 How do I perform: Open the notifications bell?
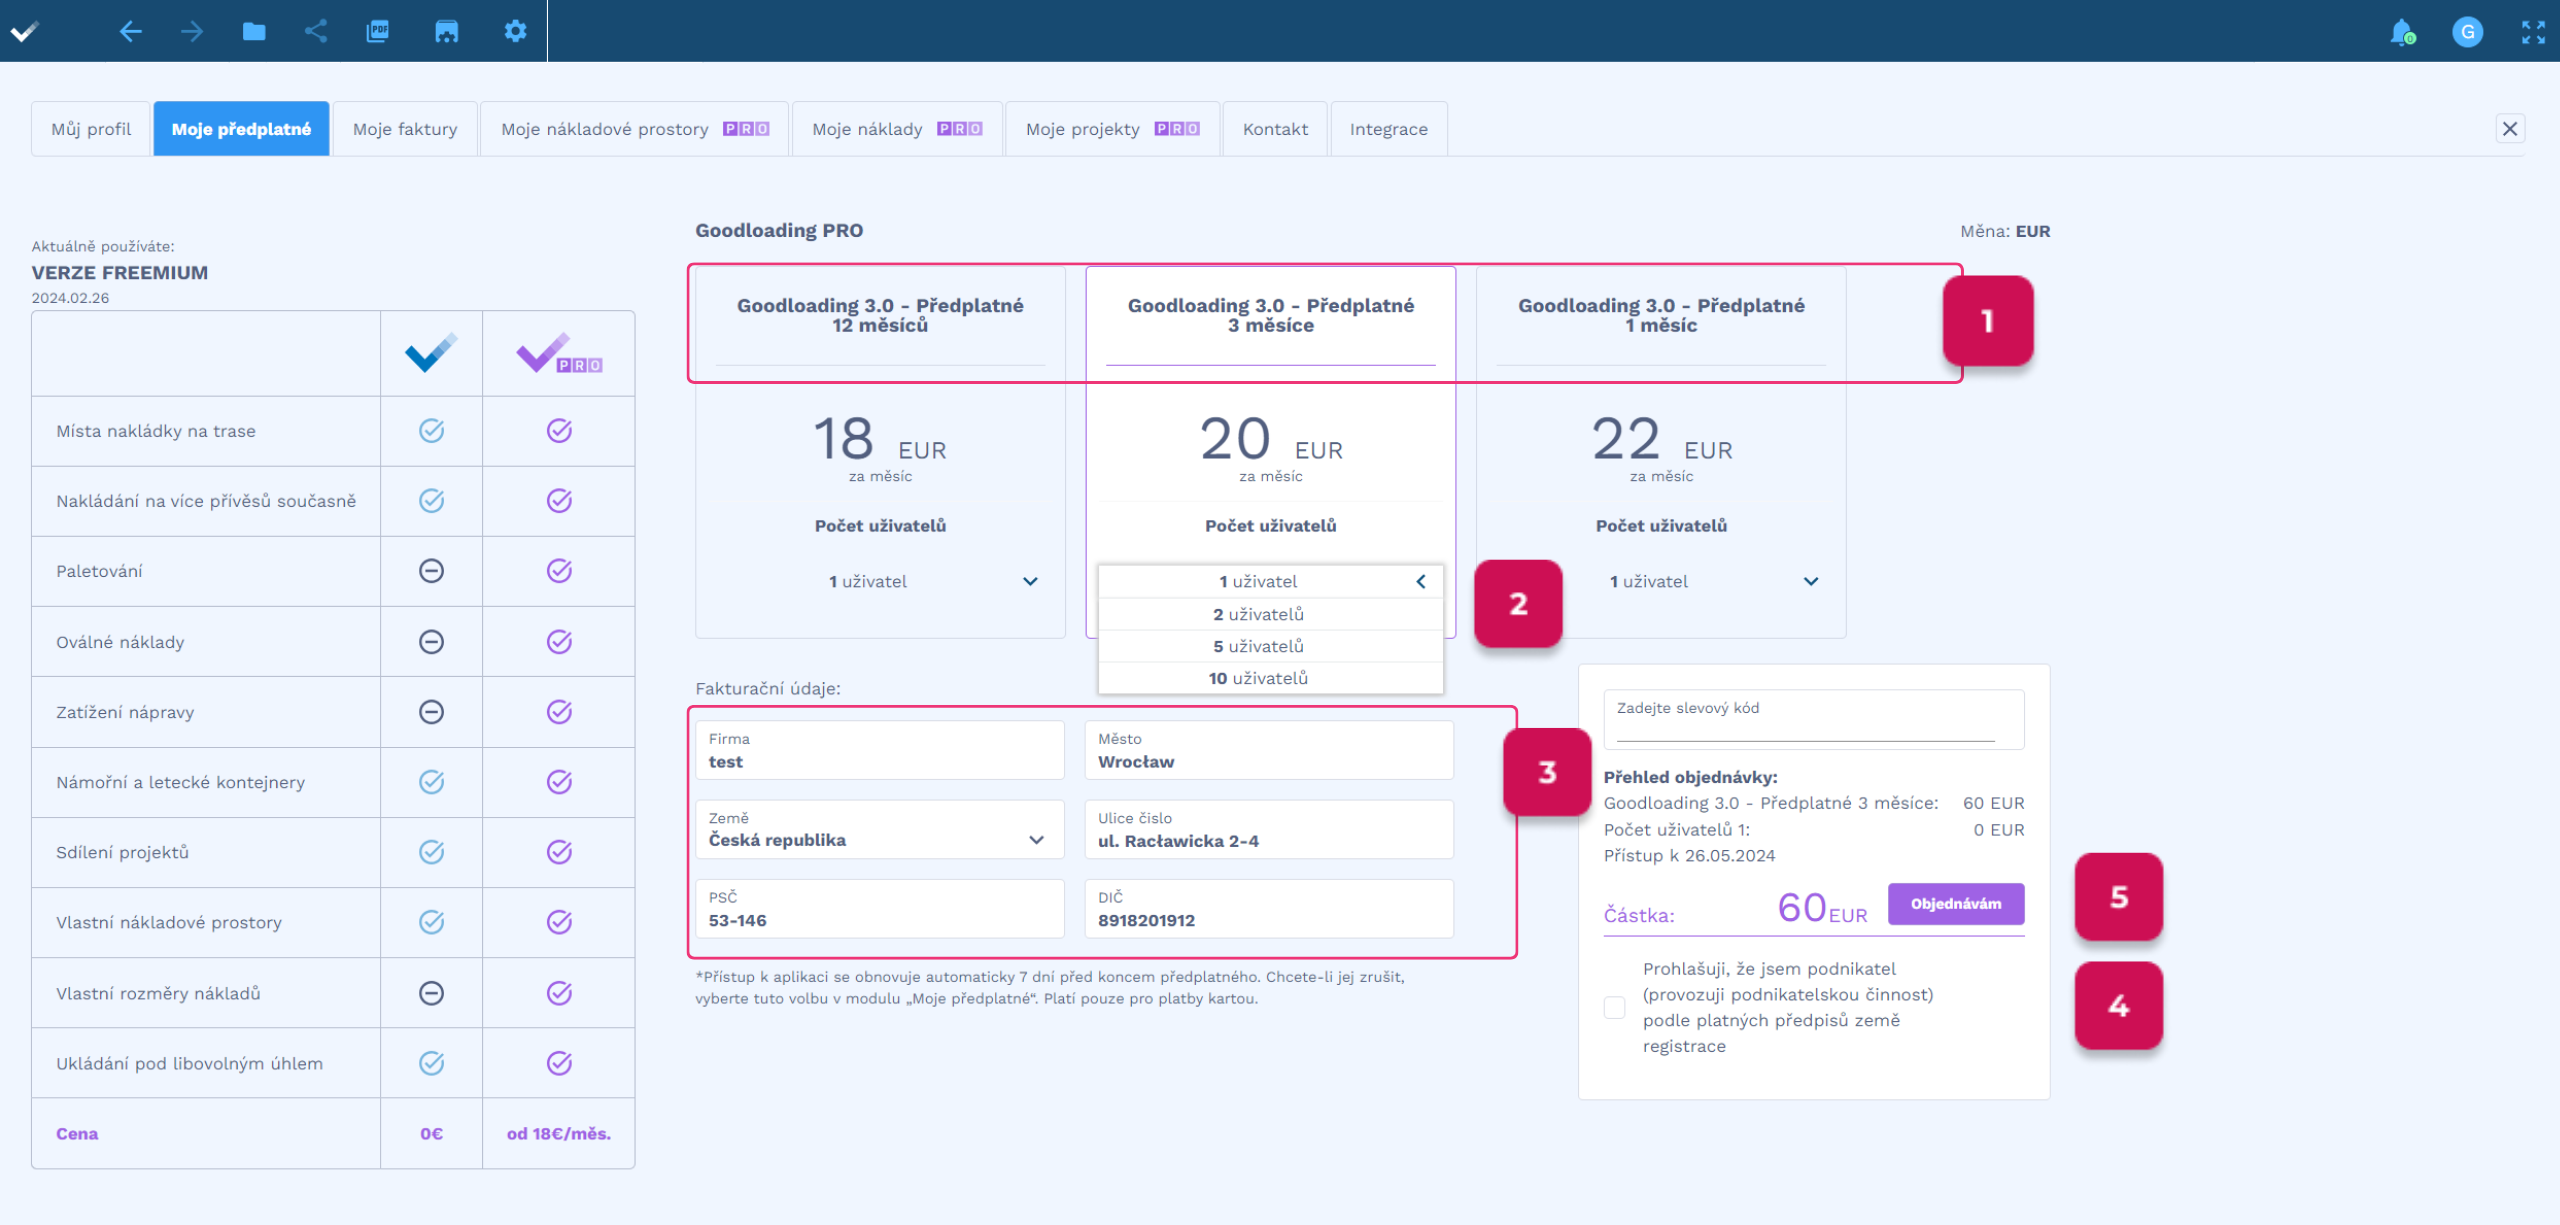click(x=2401, y=32)
